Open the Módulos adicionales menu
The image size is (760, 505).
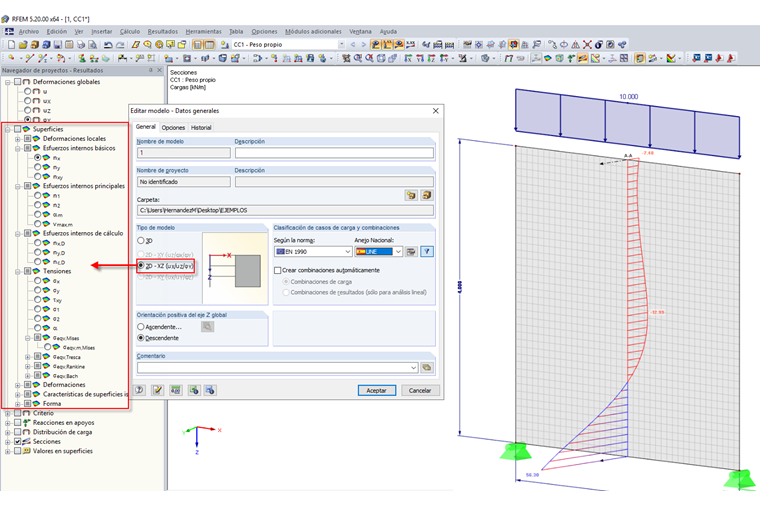[x=313, y=32]
